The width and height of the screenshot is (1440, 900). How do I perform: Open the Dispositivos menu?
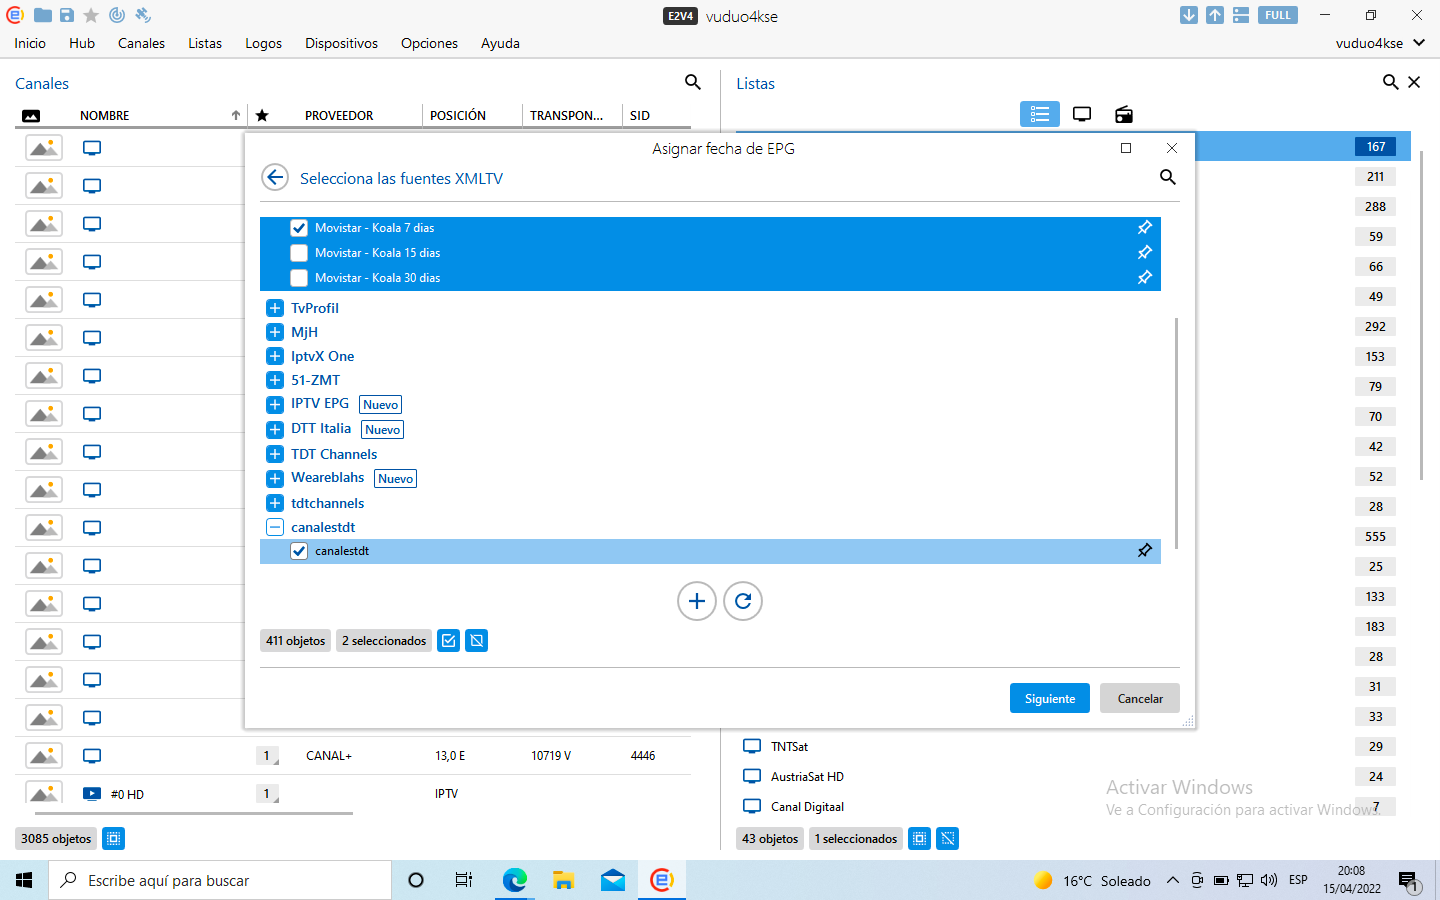341,43
